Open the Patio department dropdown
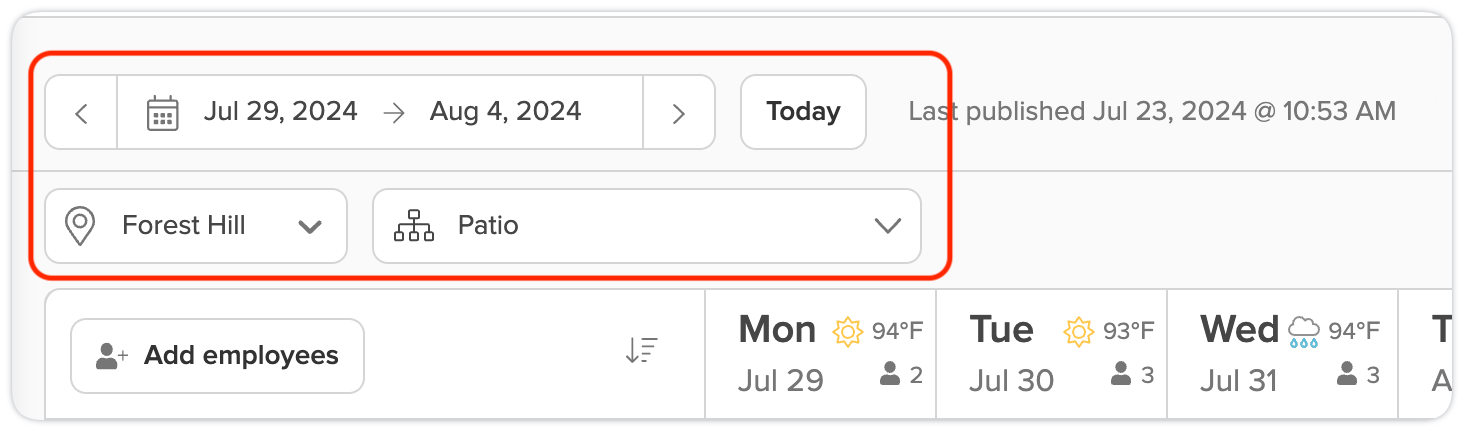1464x432 pixels. tap(647, 226)
